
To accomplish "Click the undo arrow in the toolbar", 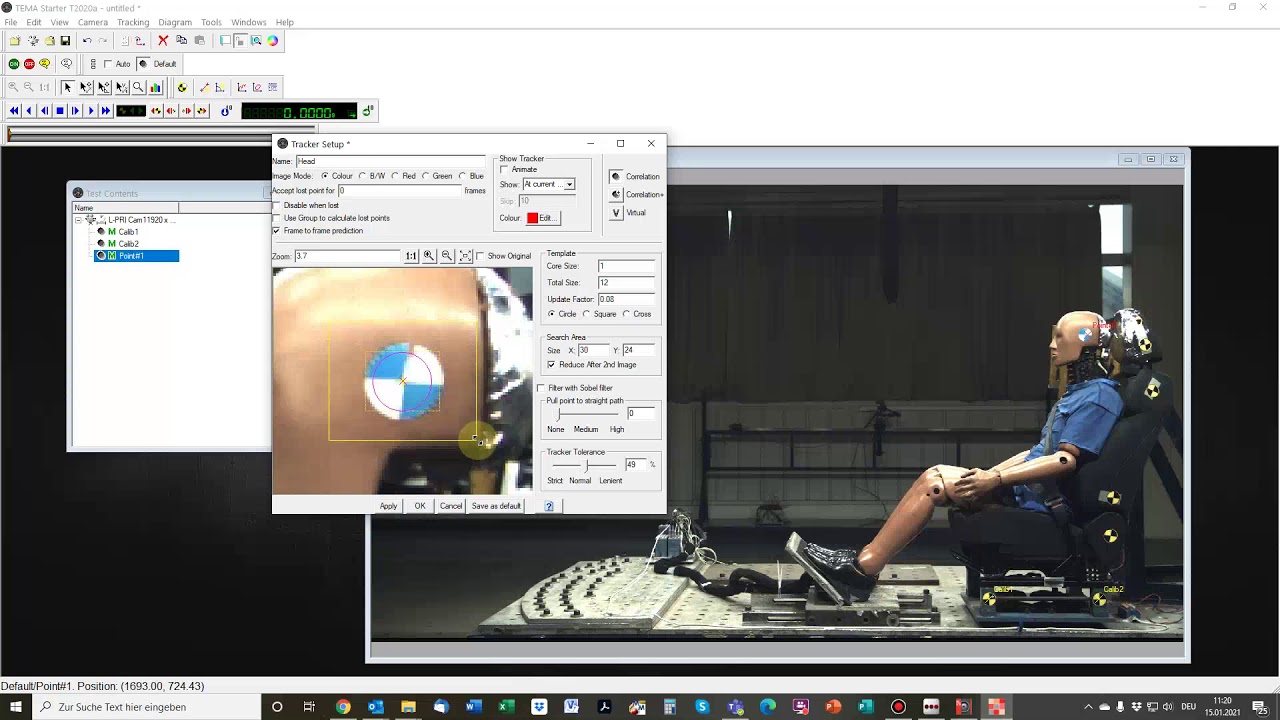I will point(87,41).
